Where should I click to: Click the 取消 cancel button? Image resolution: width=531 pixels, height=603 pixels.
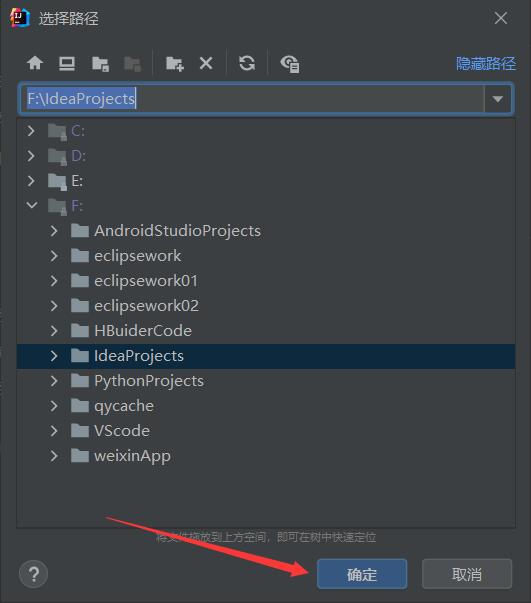(x=467, y=574)
